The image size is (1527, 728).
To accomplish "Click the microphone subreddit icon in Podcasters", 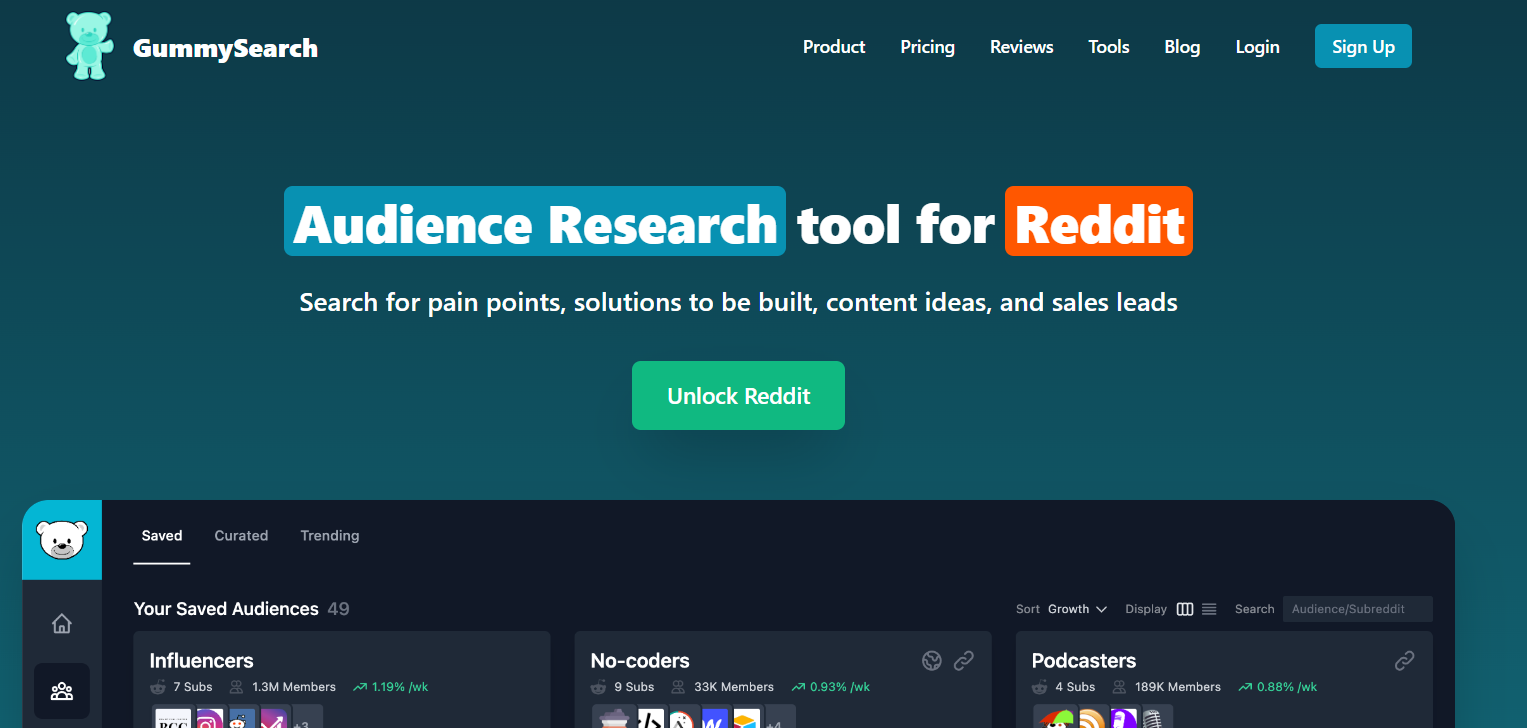I will 1153,720.
